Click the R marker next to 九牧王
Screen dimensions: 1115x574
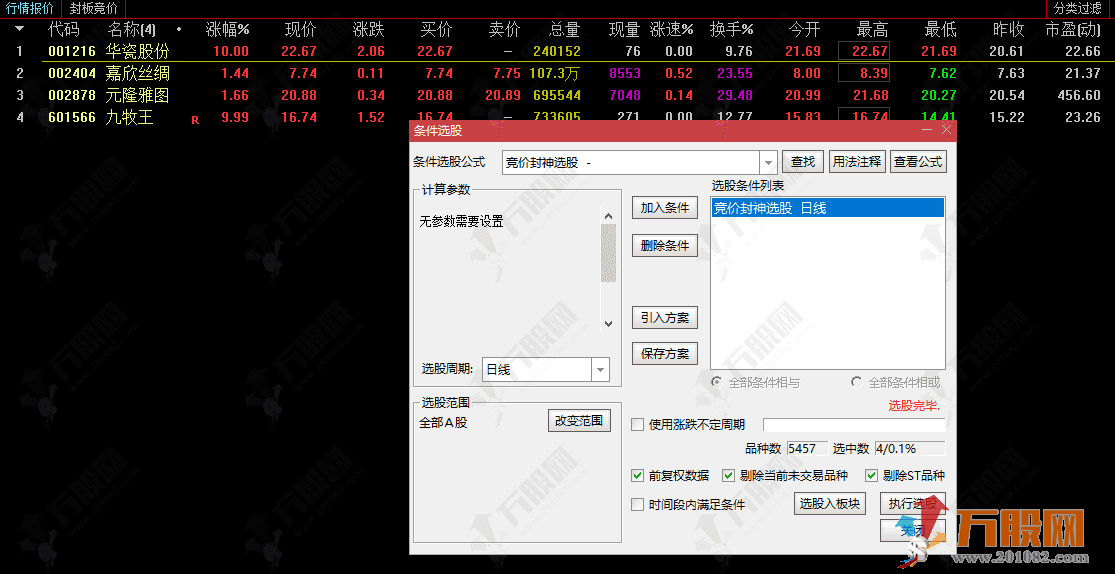(x=195, y=120)
